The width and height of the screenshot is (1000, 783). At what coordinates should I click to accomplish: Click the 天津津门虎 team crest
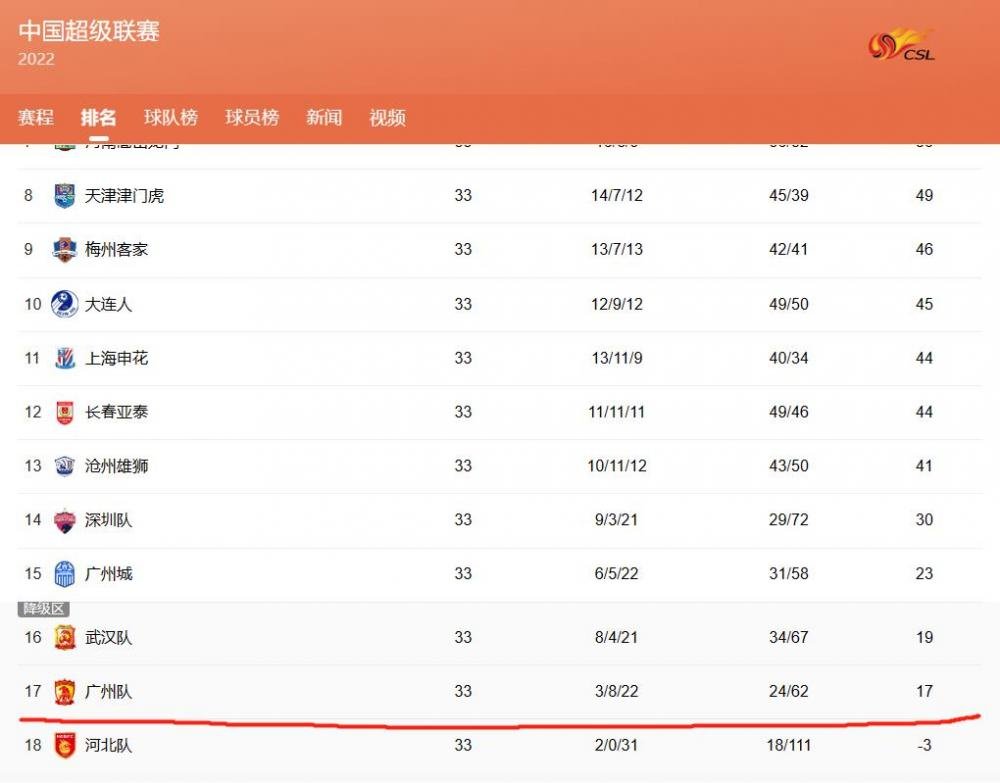click(x=64, y=196)
